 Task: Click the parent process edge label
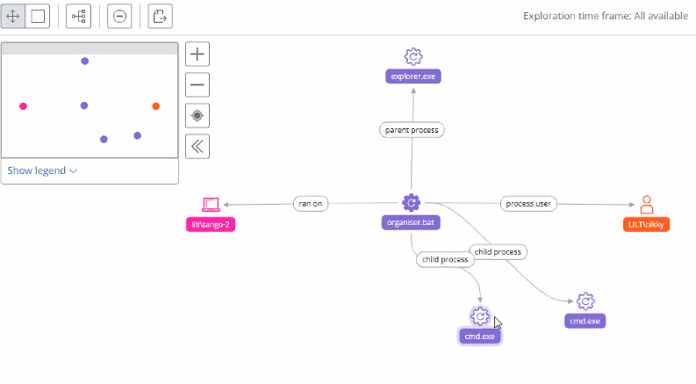tap(411, 130)
